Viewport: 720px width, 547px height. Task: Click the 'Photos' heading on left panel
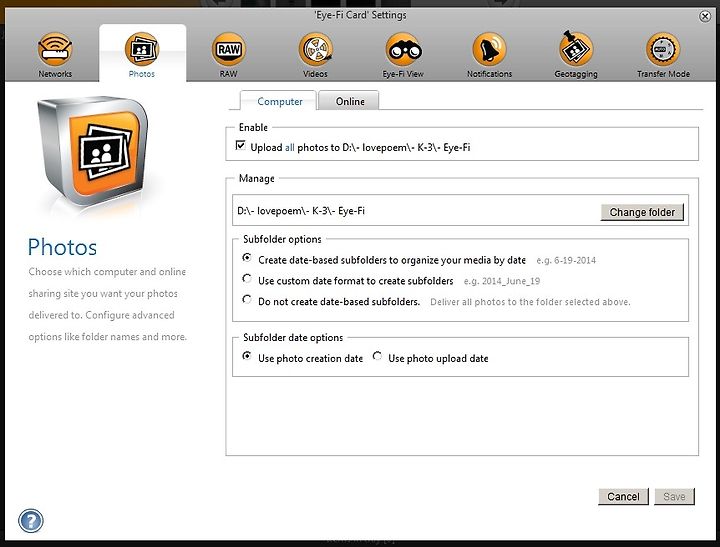62,247
